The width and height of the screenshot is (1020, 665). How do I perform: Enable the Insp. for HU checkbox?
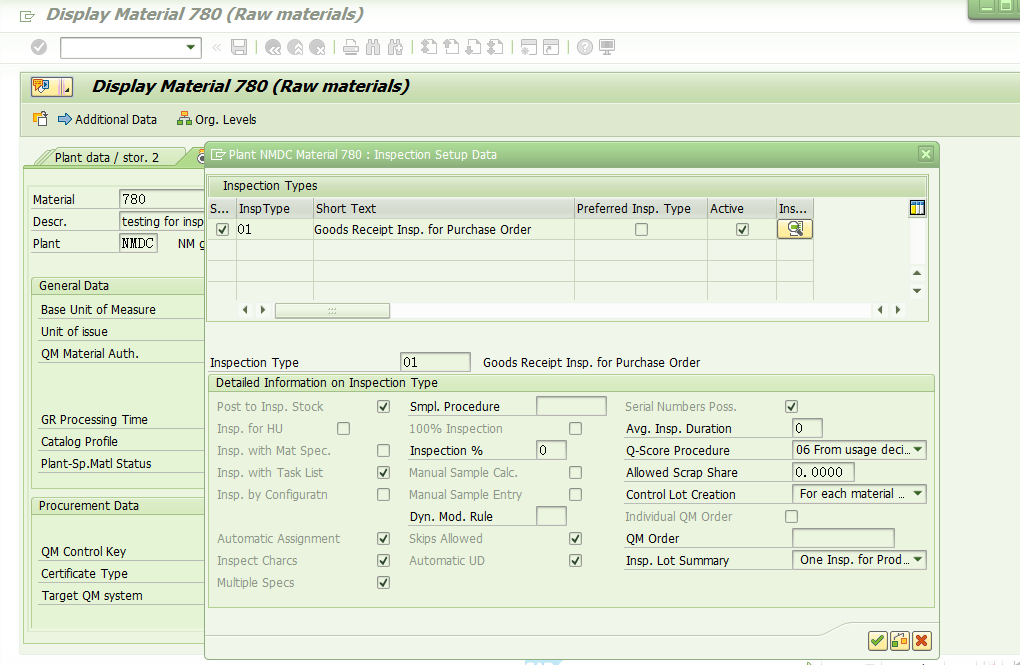click(x=343, y=427)
